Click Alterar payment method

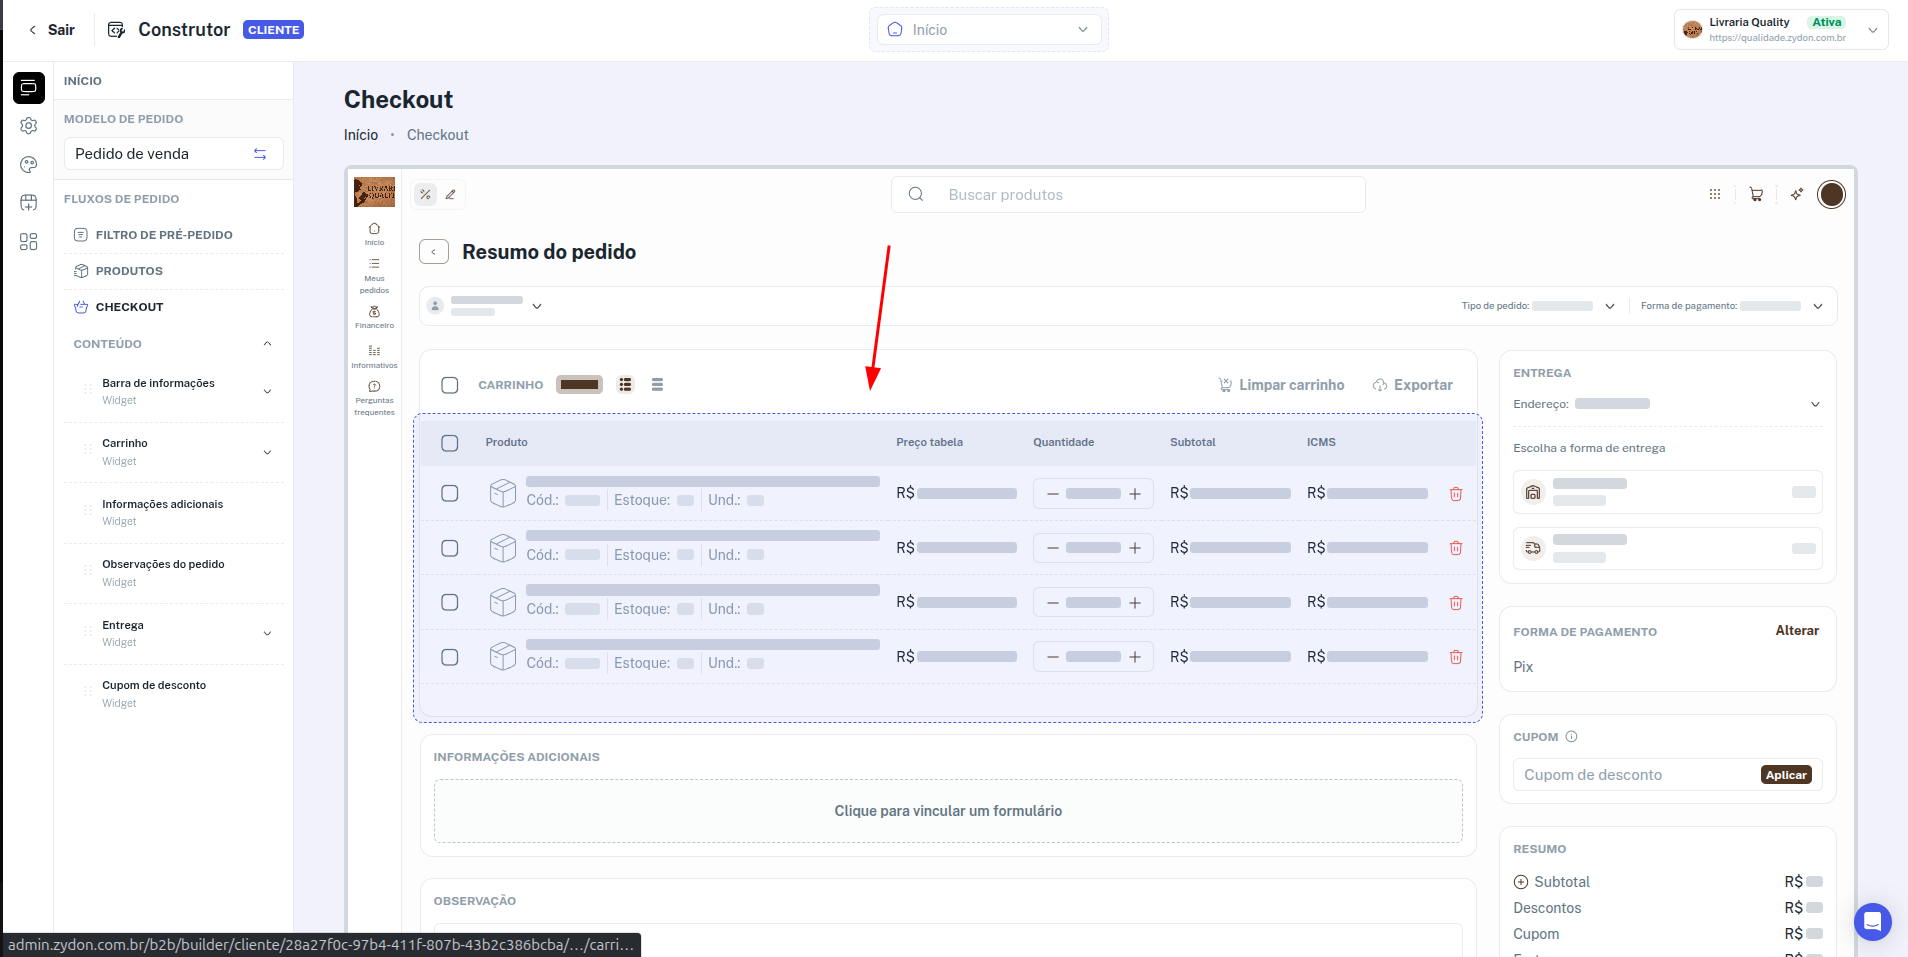click(x=1797, y=631)
